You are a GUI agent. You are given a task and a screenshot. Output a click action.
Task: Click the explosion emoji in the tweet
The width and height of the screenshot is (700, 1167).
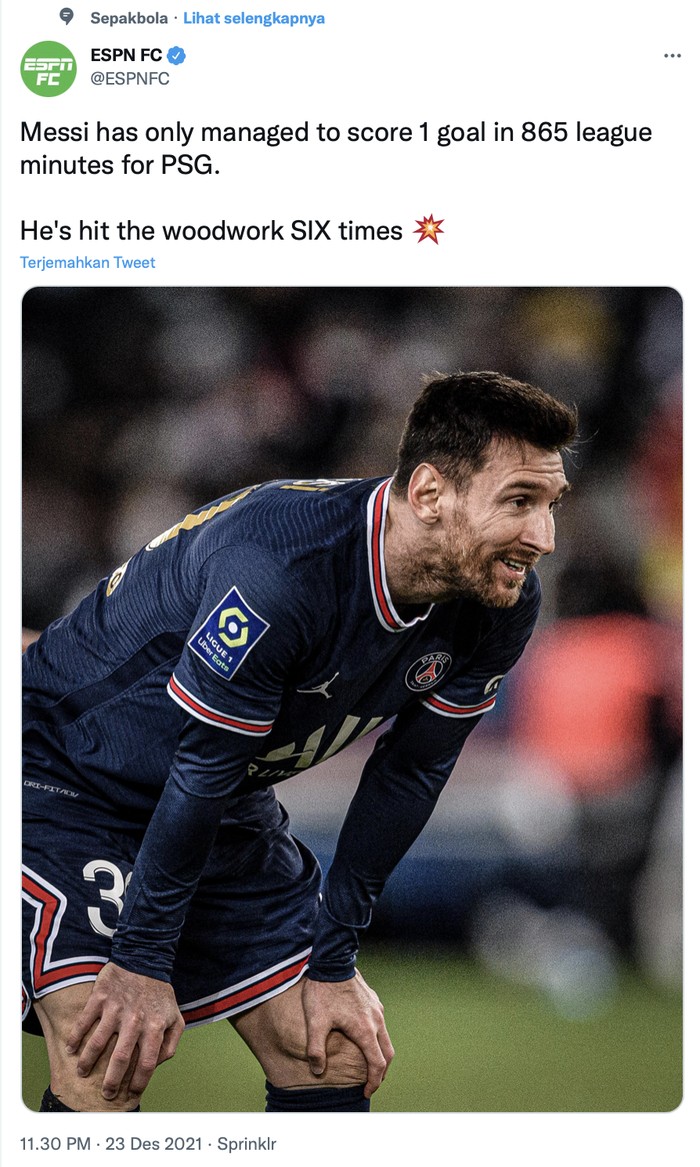click(427, 230)
